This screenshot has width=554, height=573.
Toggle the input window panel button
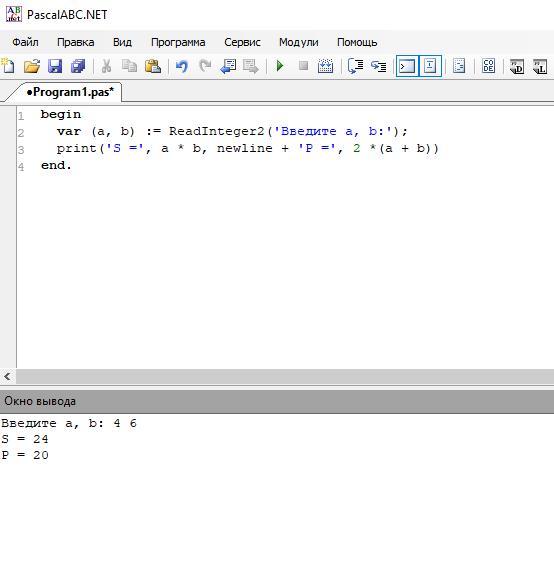click(430, 66)
